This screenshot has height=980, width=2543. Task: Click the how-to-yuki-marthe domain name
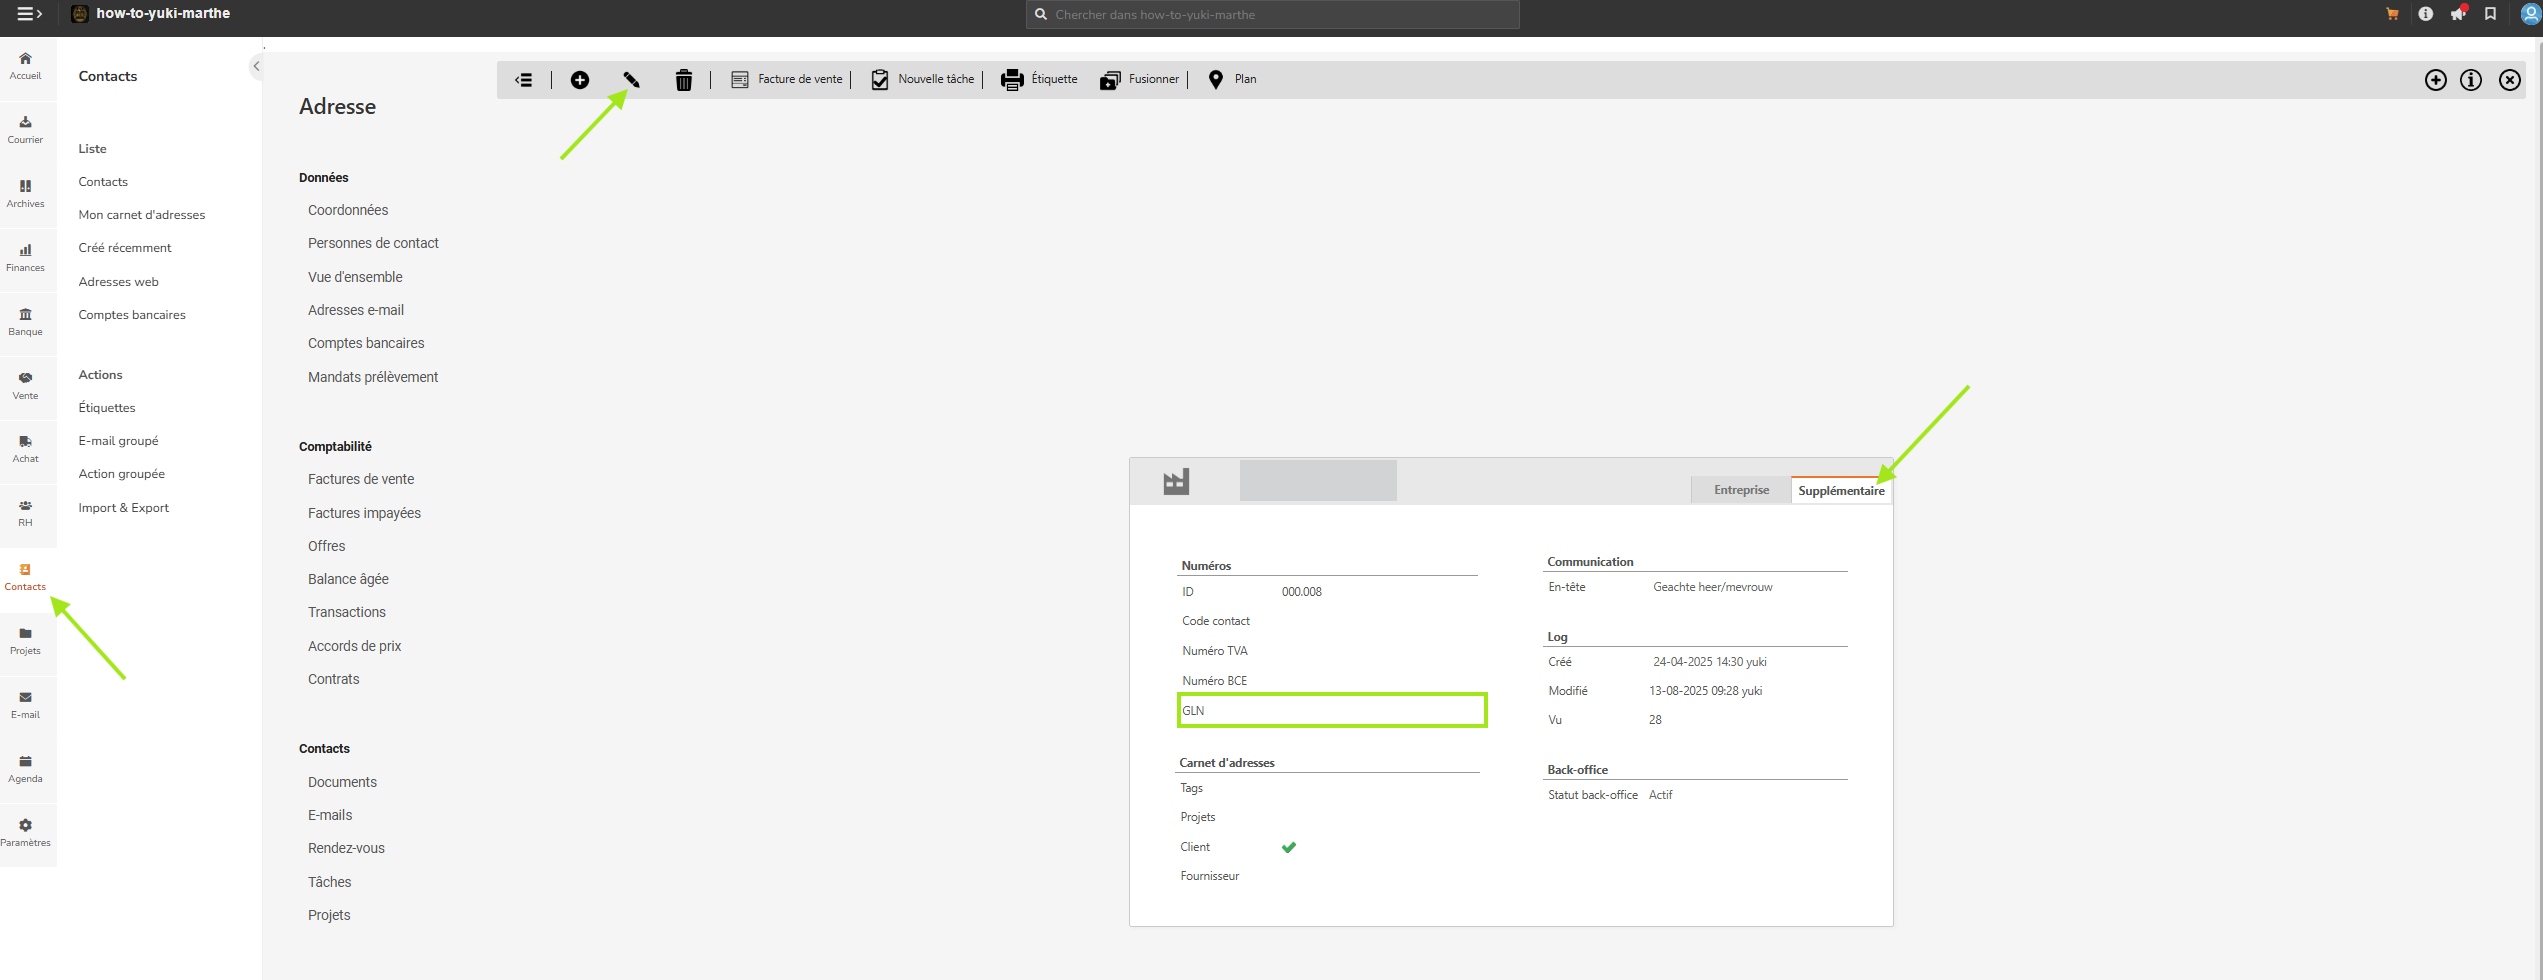[x=163, y=13]
